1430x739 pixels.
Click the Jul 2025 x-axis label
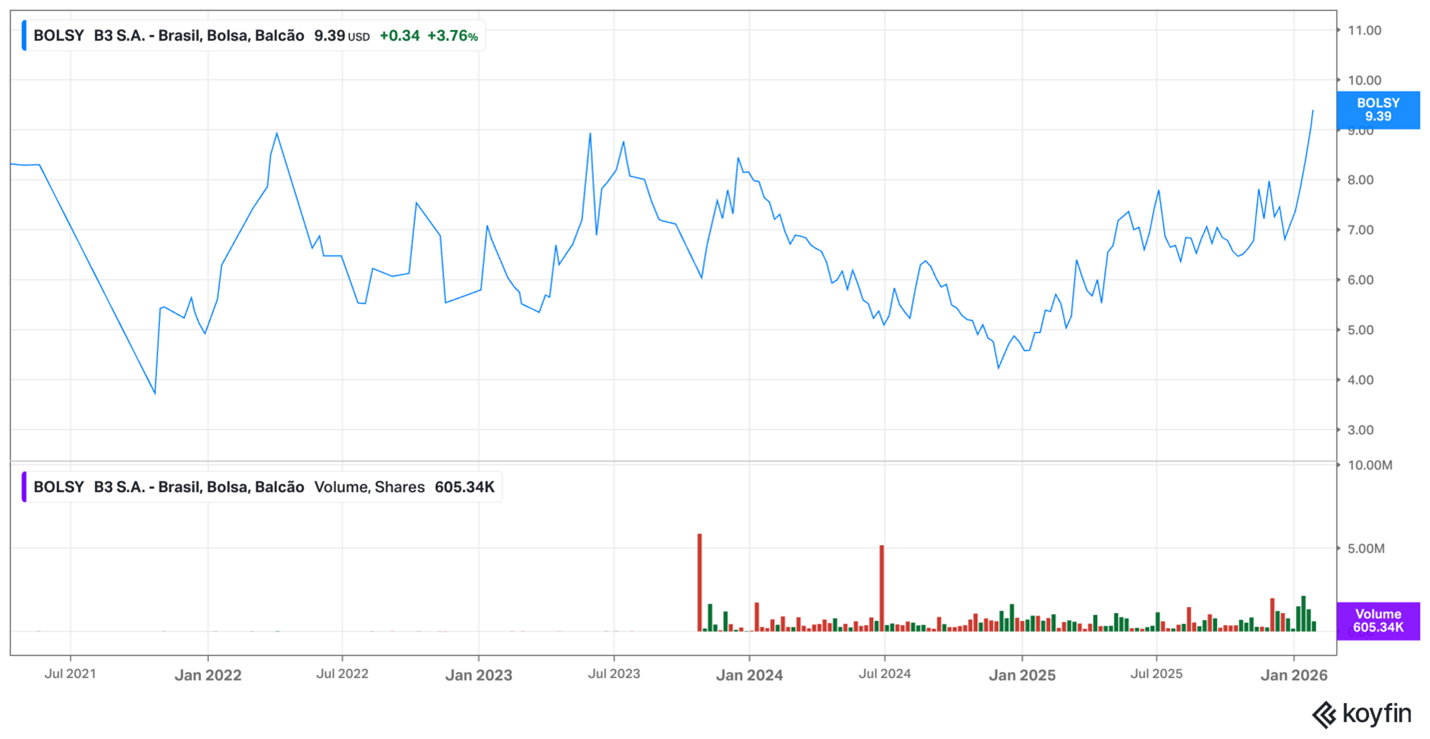coord(1156,674)
